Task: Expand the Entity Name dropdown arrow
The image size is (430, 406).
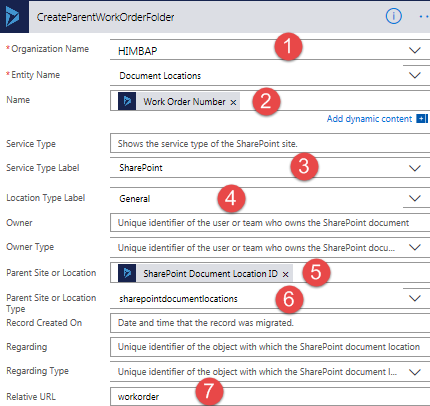Action: pyautogui.click(x=415, y=75)
